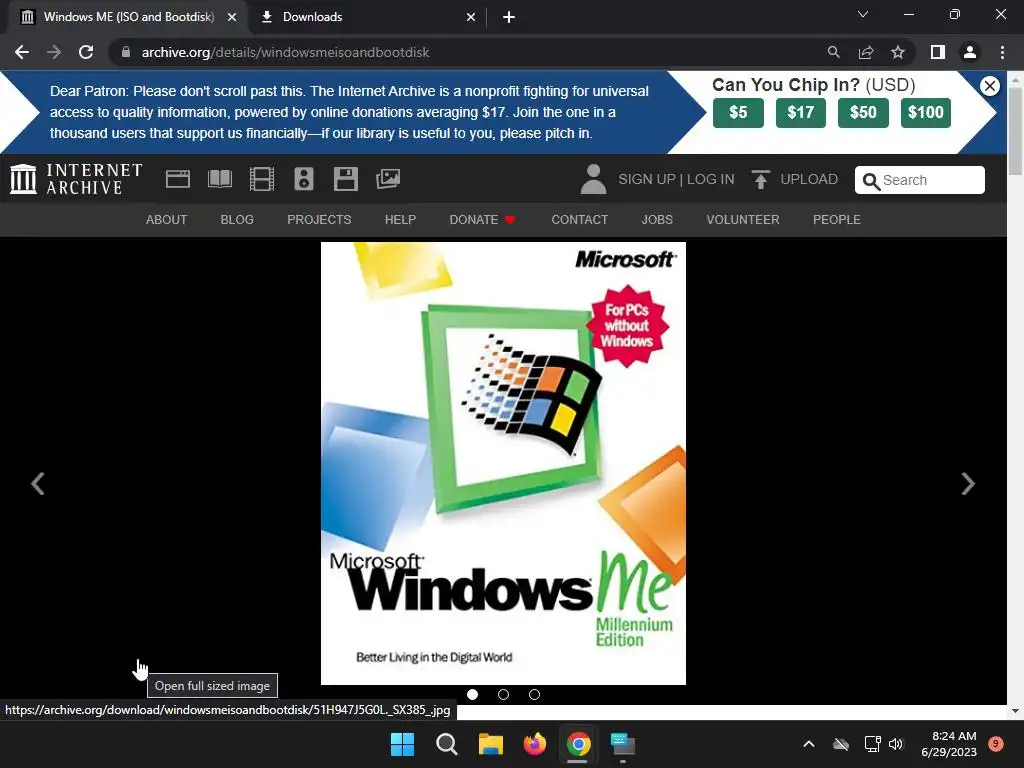This screenshot has width=1024, height=768.
Task: Open the Internet Archive home logo
Action: [x=76, y=179]
